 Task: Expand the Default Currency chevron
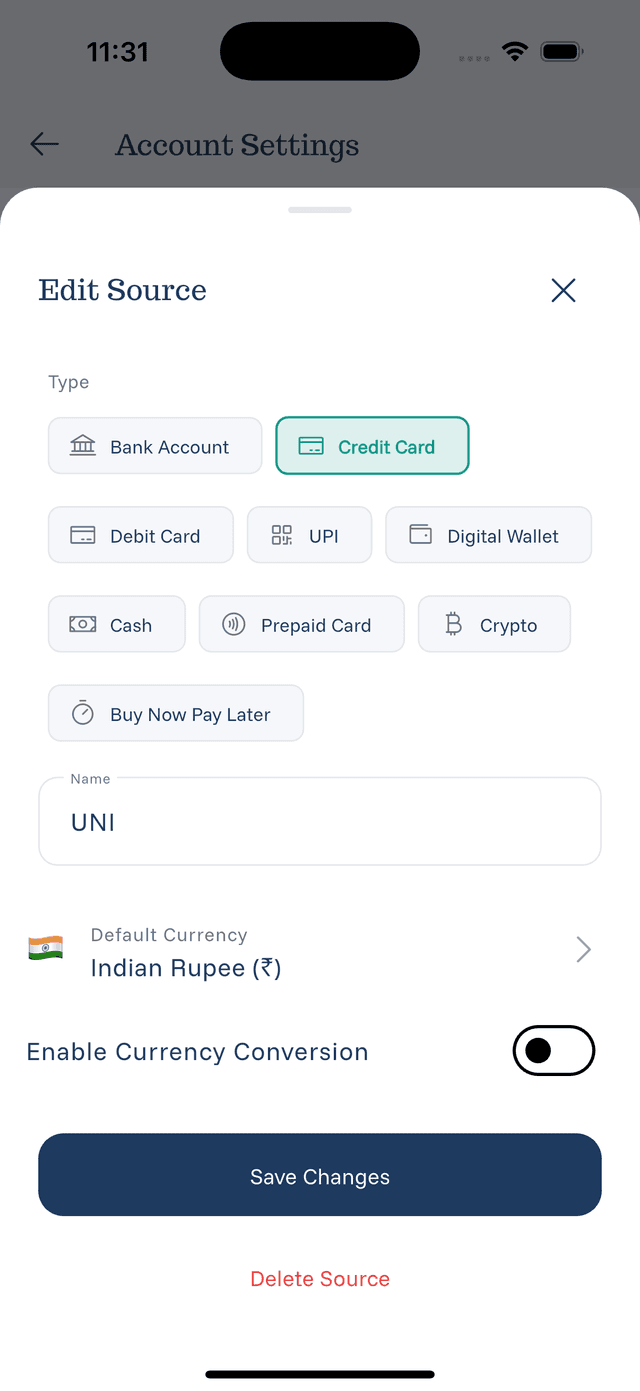coord(583,949)
